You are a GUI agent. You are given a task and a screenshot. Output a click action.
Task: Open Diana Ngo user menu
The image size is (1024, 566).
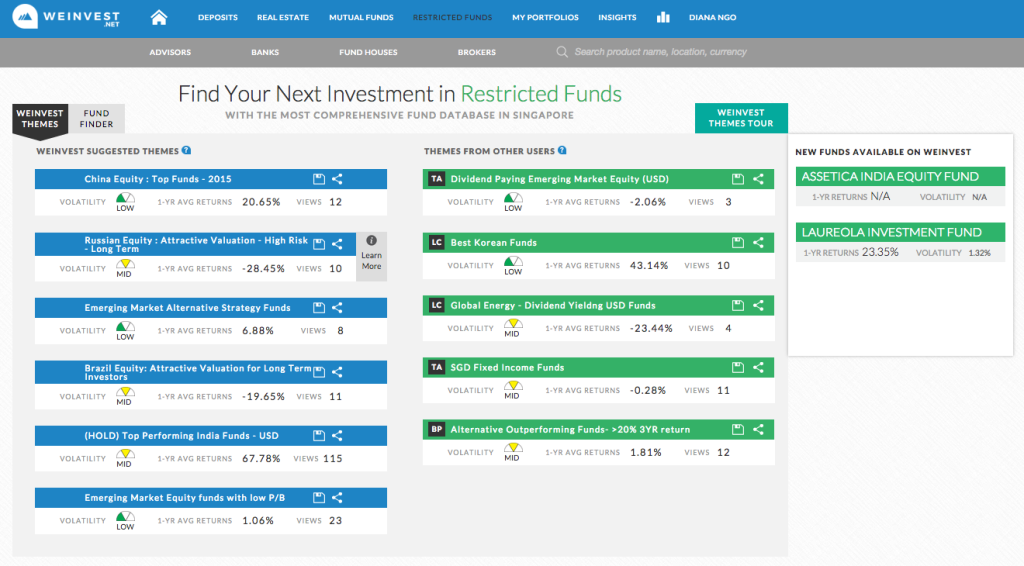(712, 18)
